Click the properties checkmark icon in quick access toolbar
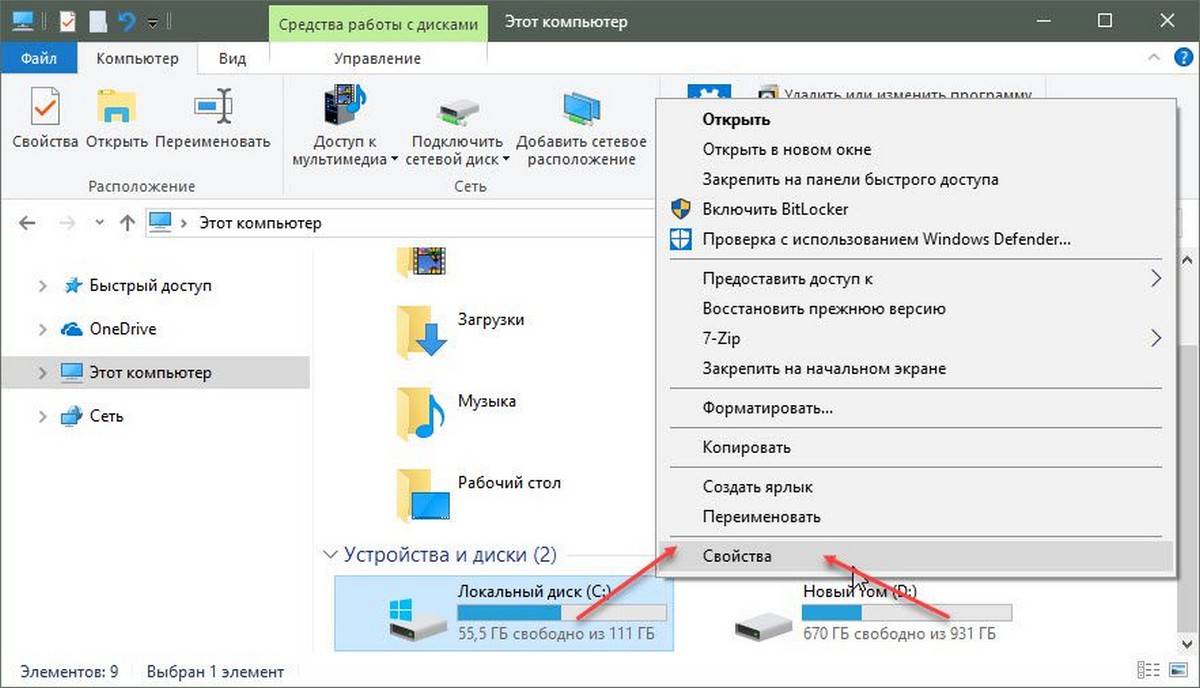The image size is (1200, 688). pyautogui.click(x=67, y=20)
